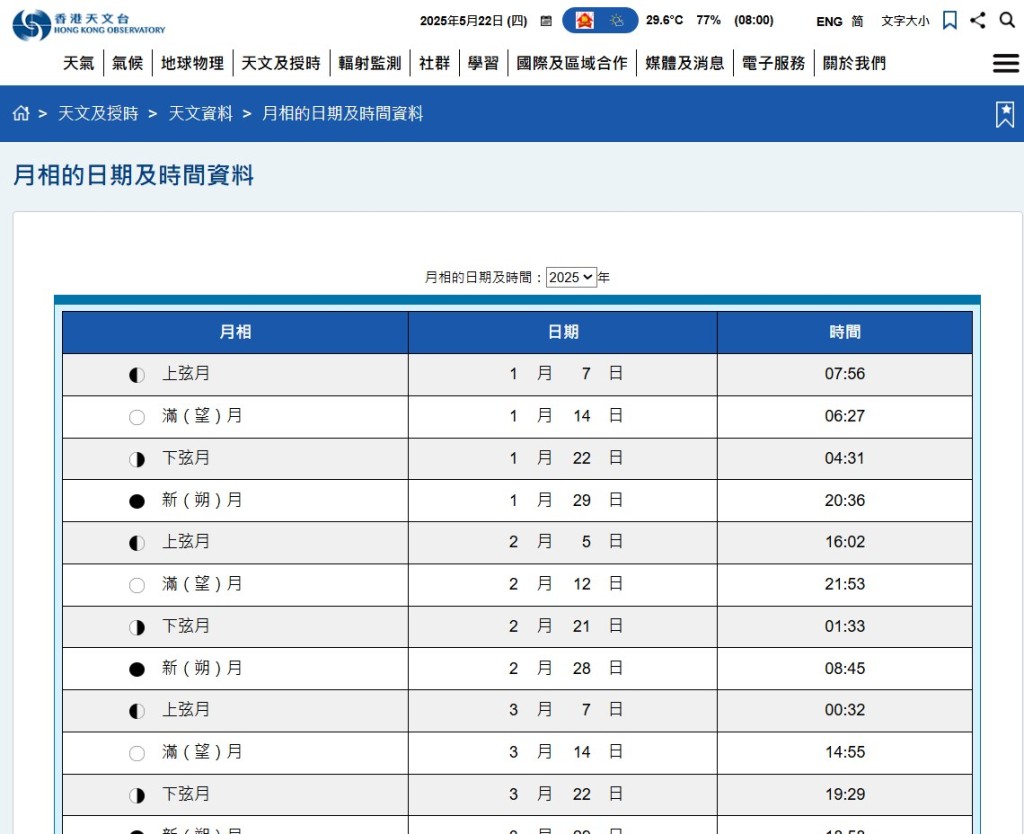The image size is (1024, 834).
Task: Open the hamburger menu icon
Action: (1006, 63)
